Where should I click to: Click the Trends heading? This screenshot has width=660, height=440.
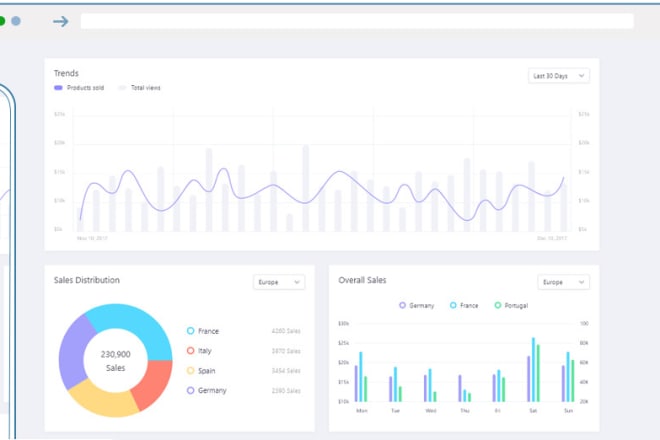(x=66, y=73)
